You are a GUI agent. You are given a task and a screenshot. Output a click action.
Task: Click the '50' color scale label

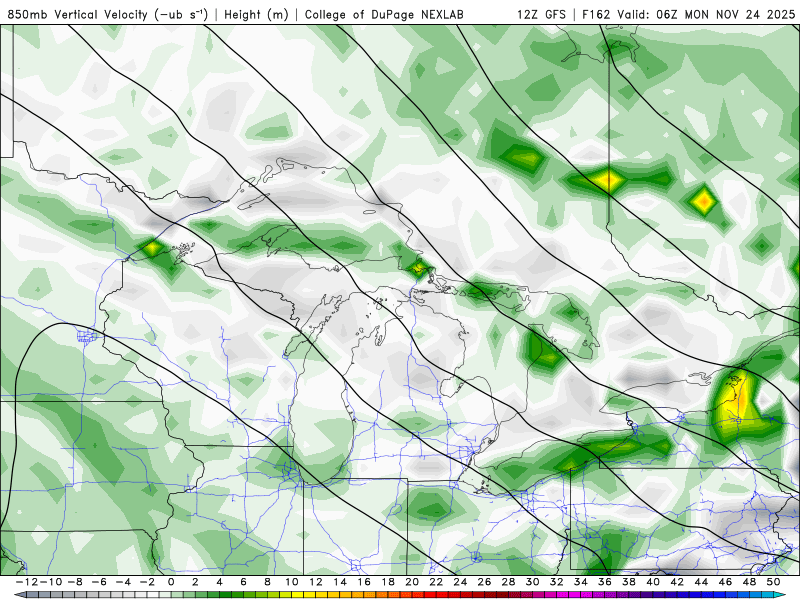[774, 582]
